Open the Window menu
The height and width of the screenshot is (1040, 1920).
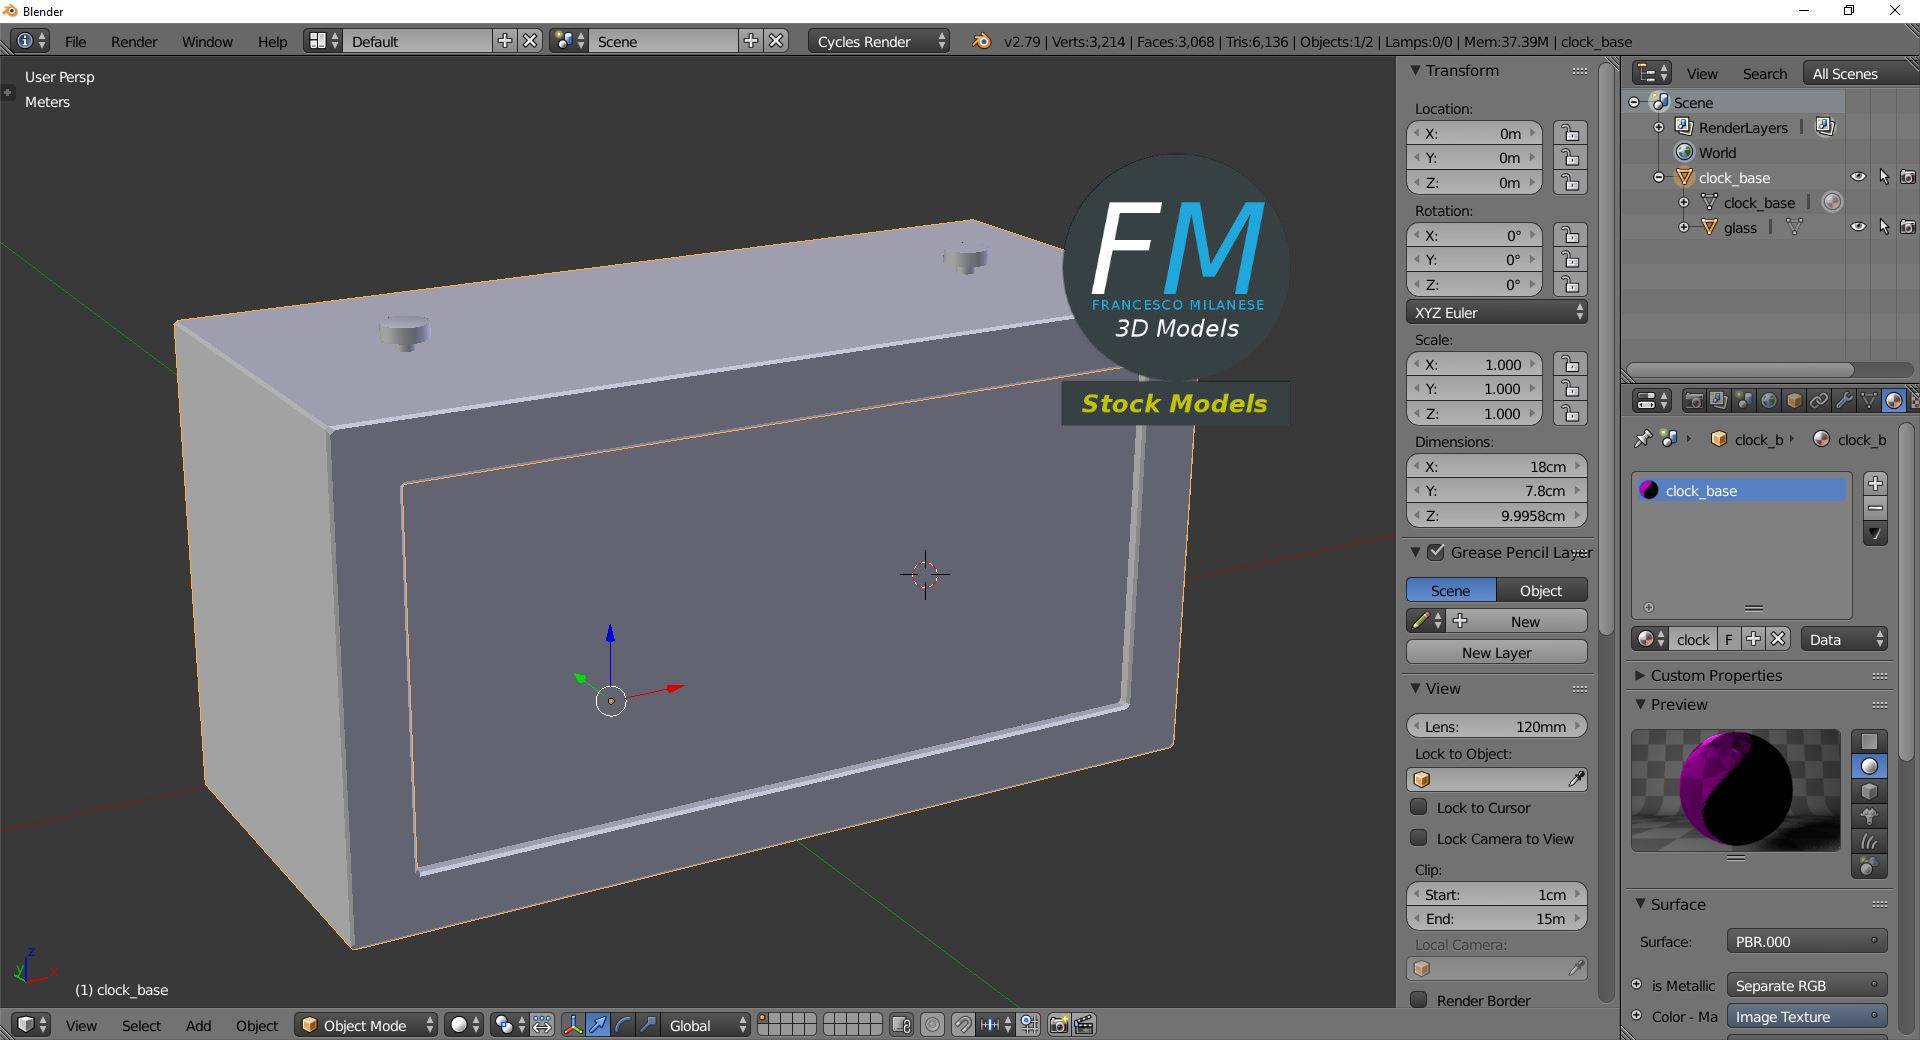207,41
